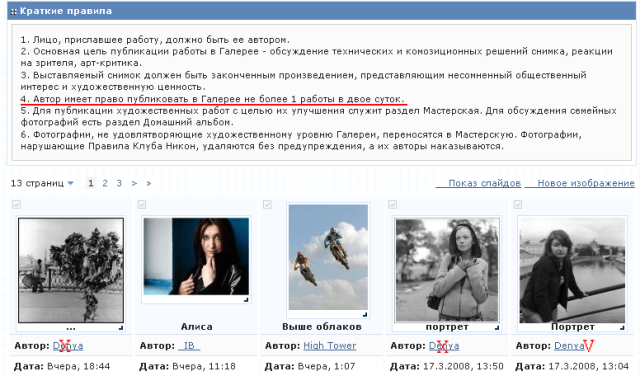This screenshot has width=640, height=376.
Task: Click the icon beside 'Краткие правила' header
Action: coord(14,12)
